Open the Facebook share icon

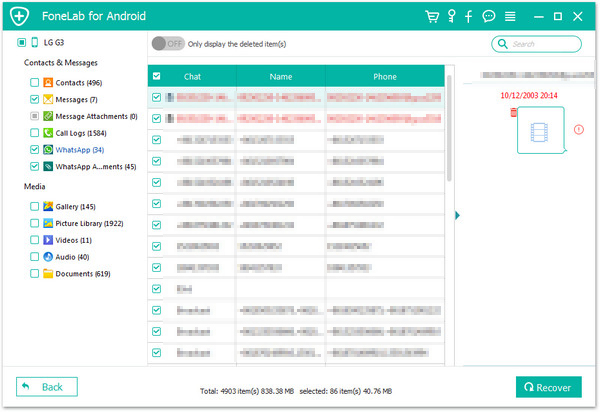click(468, 16)
